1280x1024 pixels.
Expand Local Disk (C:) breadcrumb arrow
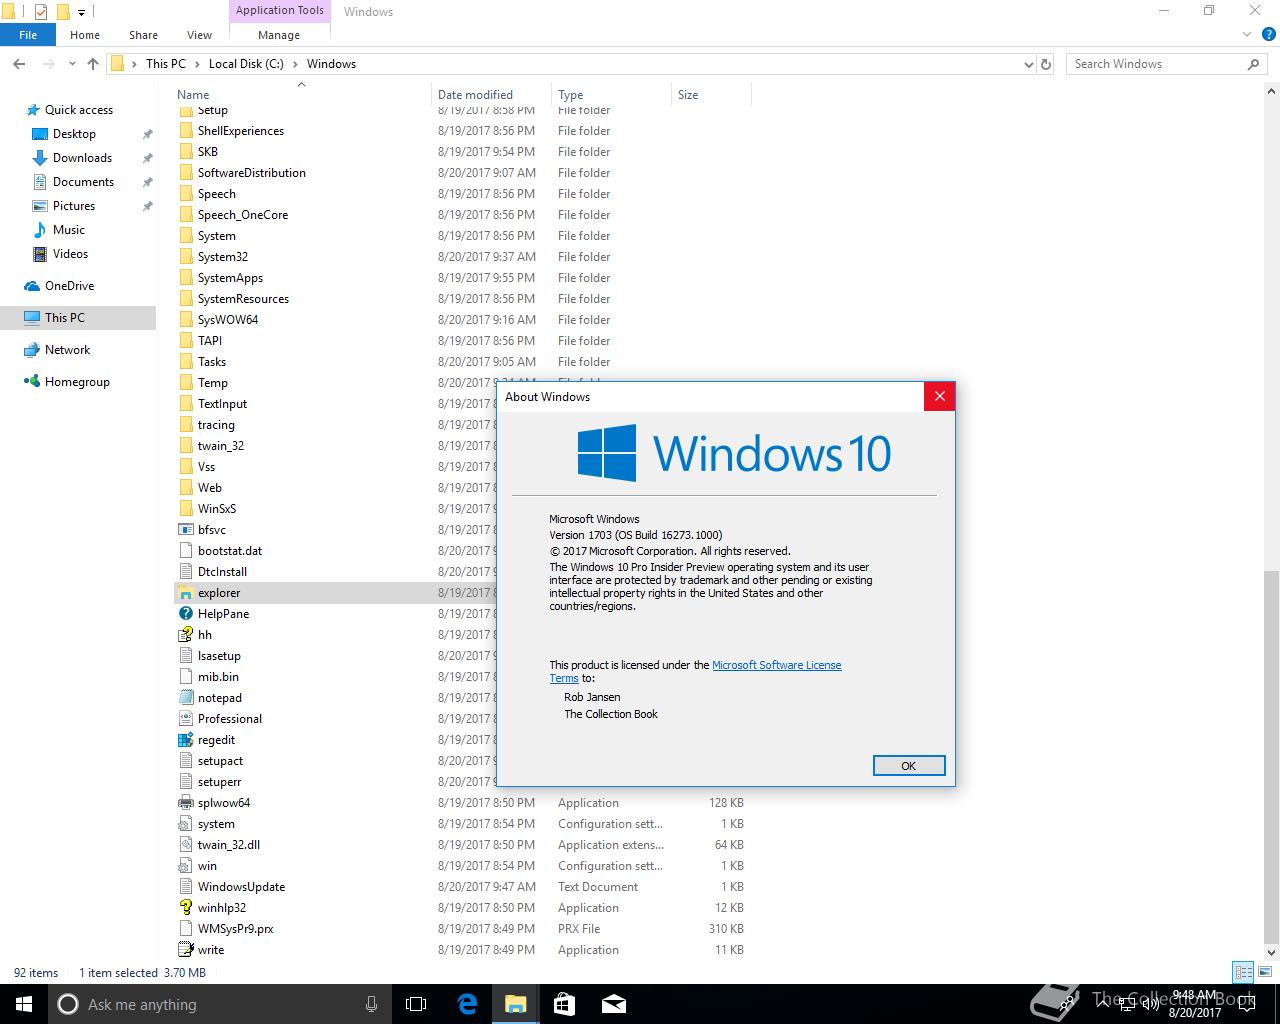pyautogui.click(x=295, y=64)
